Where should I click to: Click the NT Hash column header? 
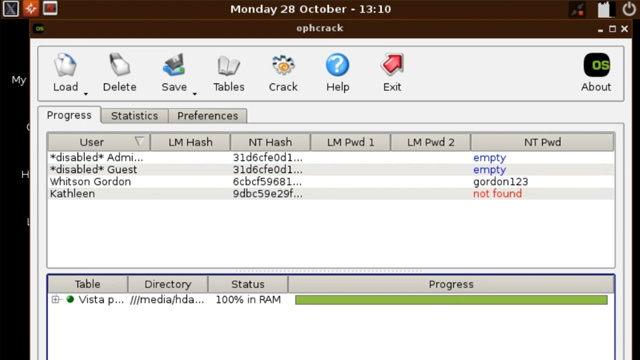[270, 142]
